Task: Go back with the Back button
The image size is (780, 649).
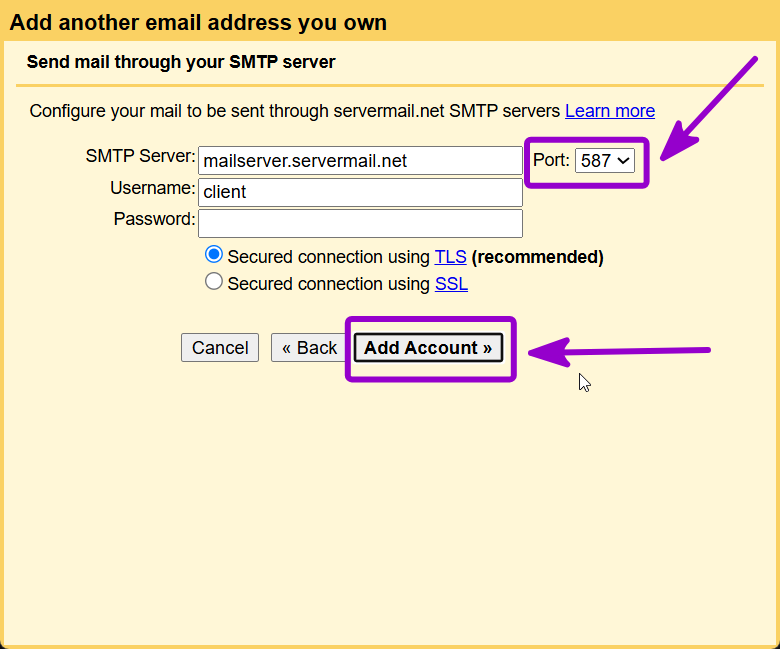Action: tap(309, 347)
